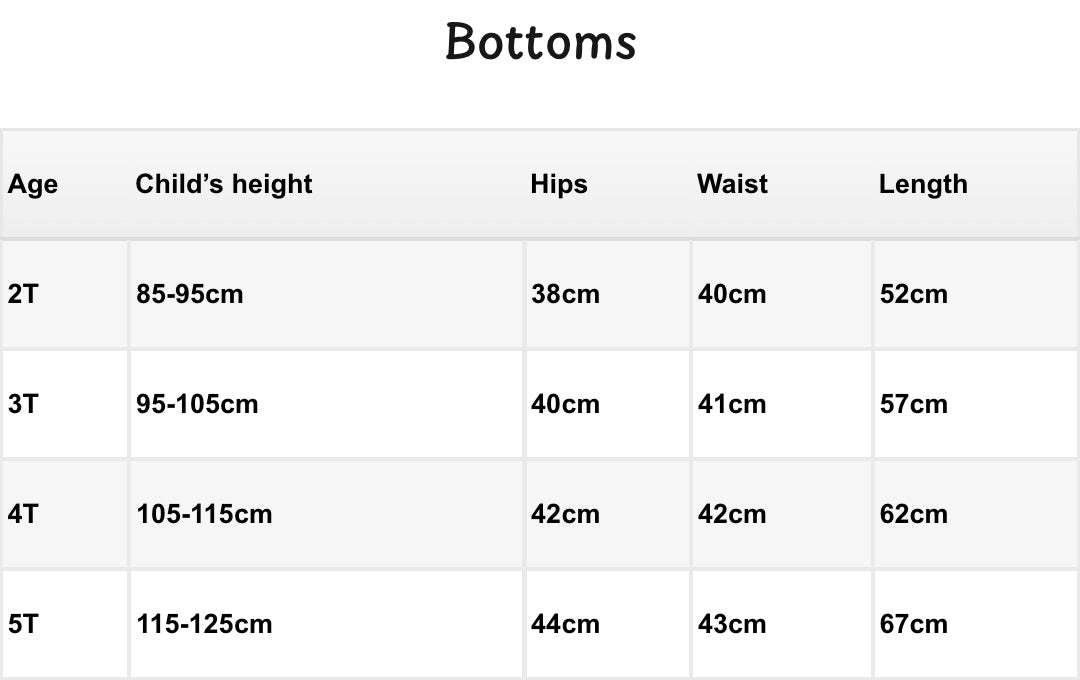Select the 4T age row cell
Image resolution: width=1080 pixels, height=680 pixels.
point(65,514)
